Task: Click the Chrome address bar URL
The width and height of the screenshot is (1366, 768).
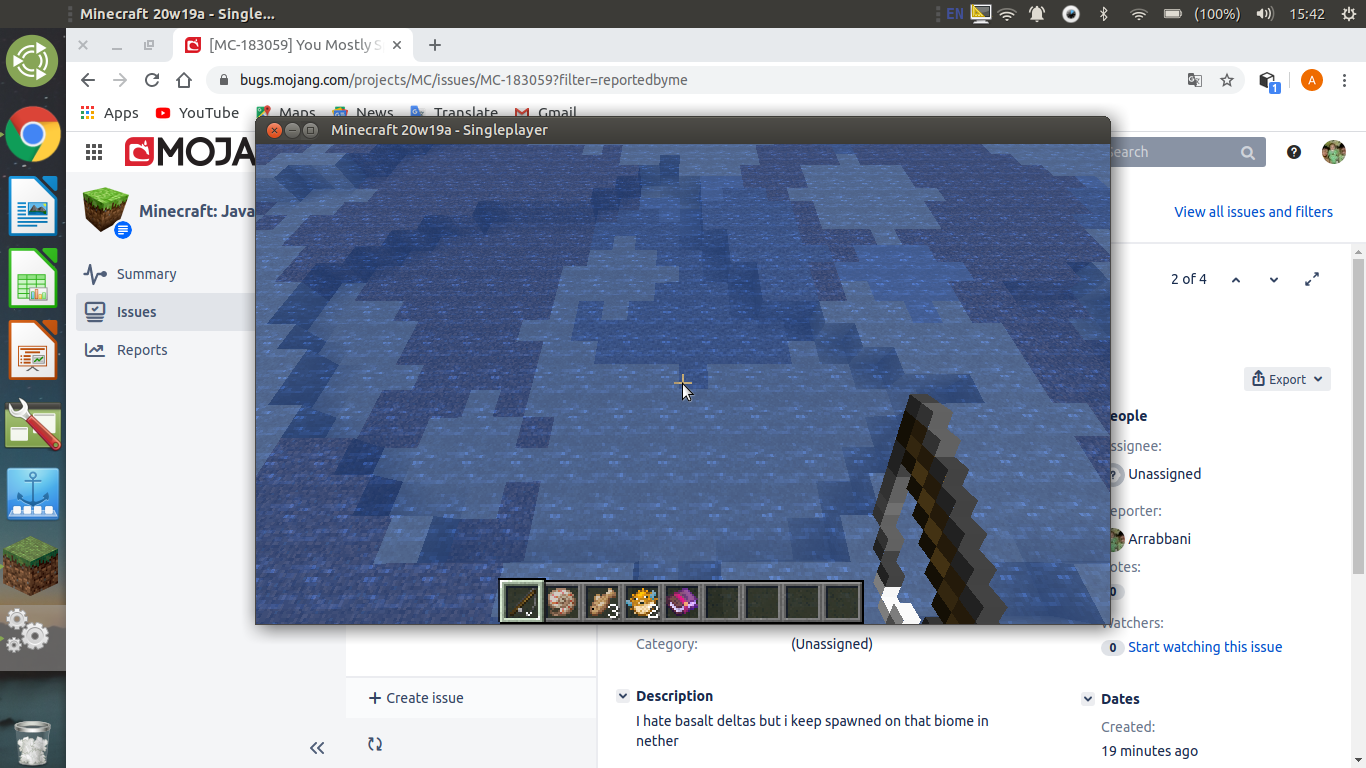Action: pos(464,80)
